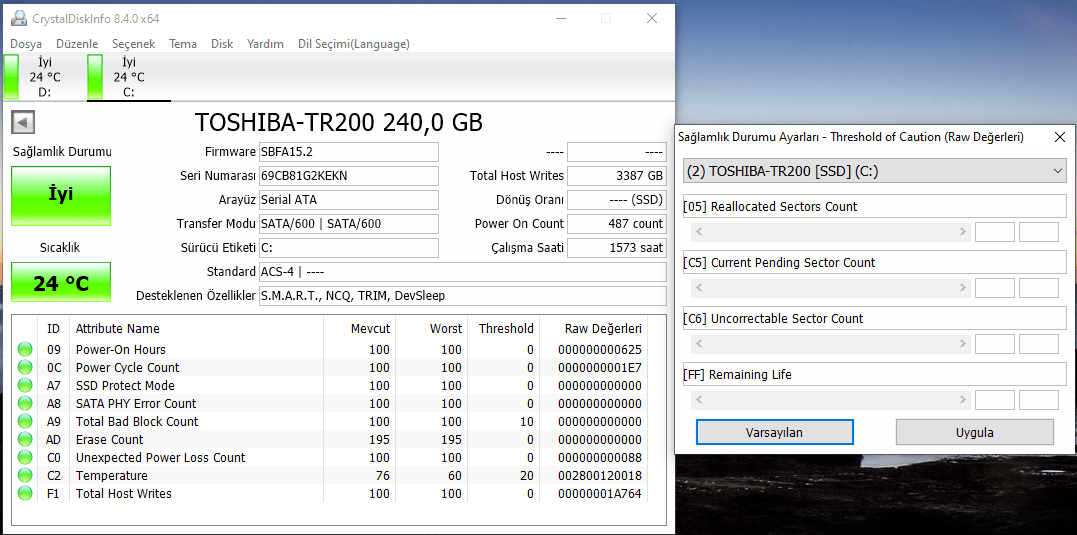The height and width of the screenshot is (535, 1077).
Task: Select the C: drive tab
Action: pyautogui.click(x=128, y=77)
